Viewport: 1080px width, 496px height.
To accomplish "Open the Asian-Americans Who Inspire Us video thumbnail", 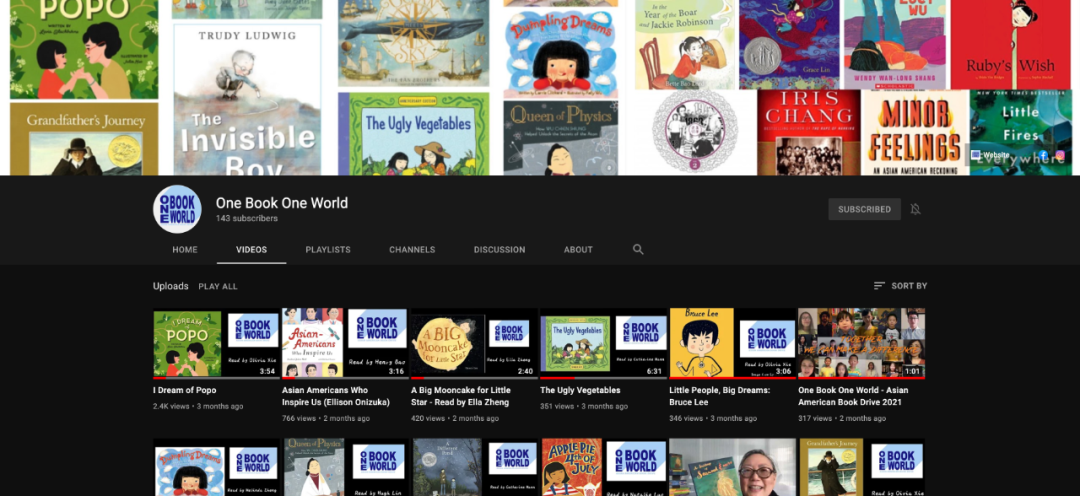I will click(345, 343).
